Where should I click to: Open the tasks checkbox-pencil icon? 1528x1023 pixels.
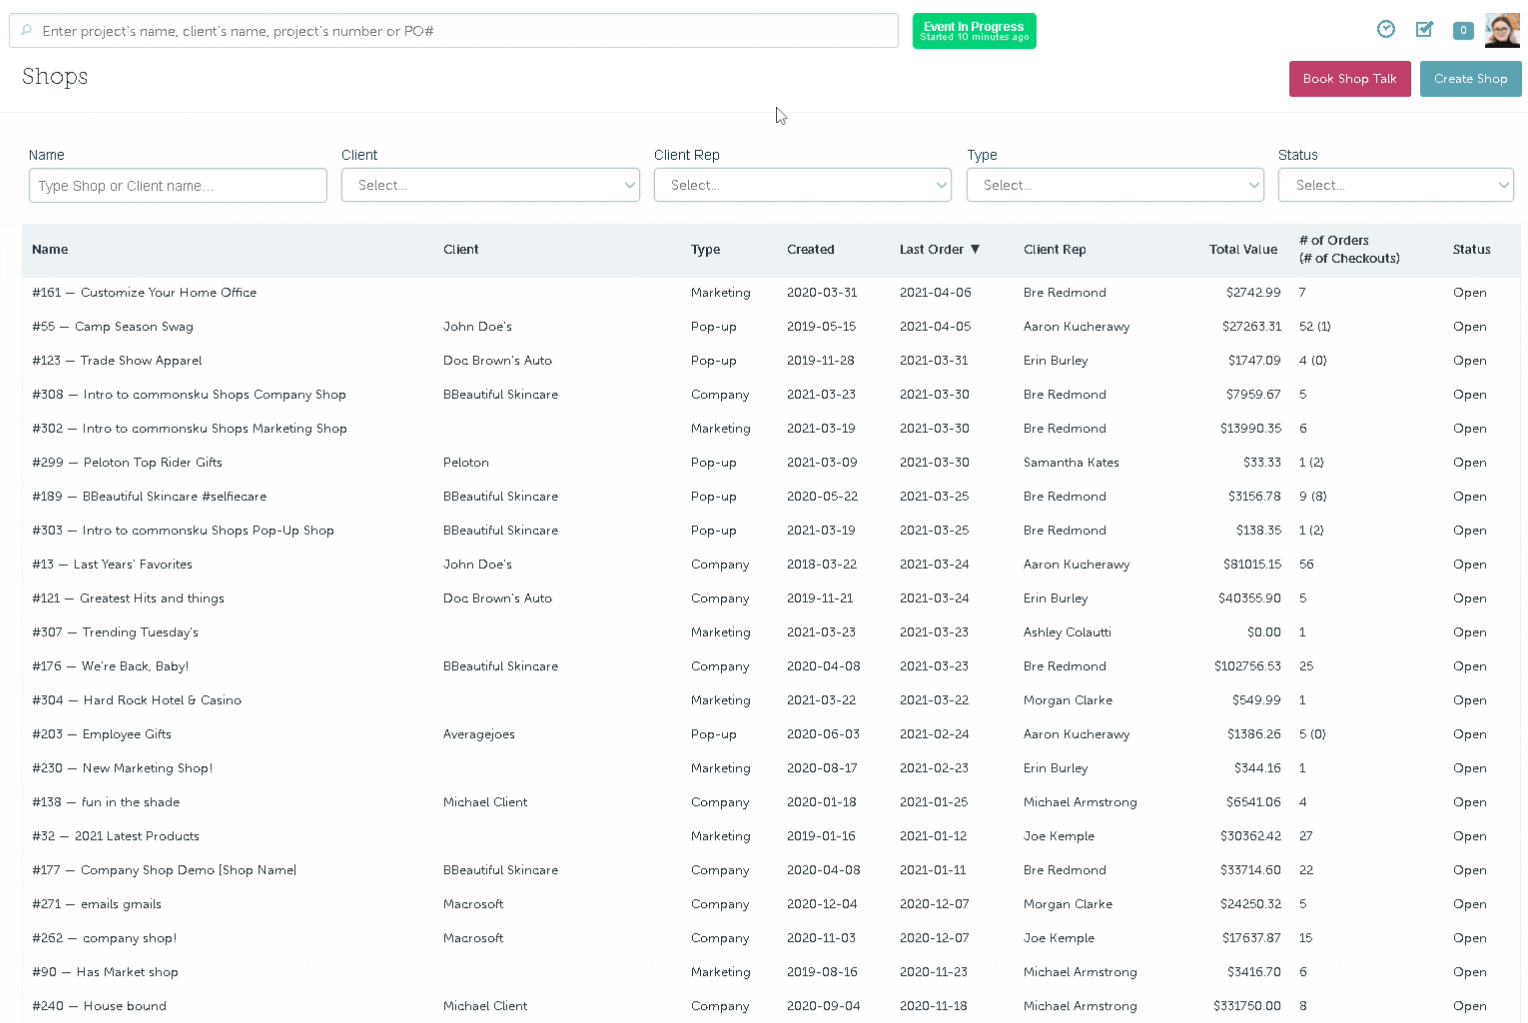(1424, 30)
